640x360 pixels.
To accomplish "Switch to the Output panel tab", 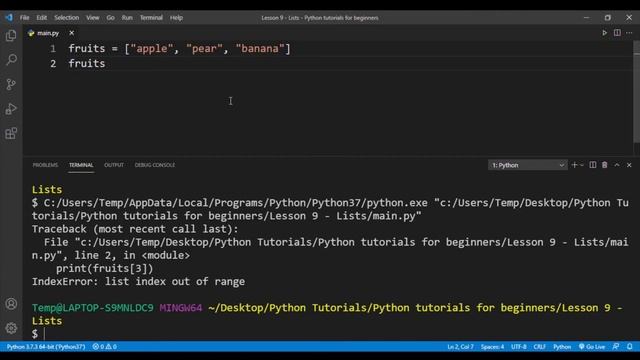I will coord(114,165).
